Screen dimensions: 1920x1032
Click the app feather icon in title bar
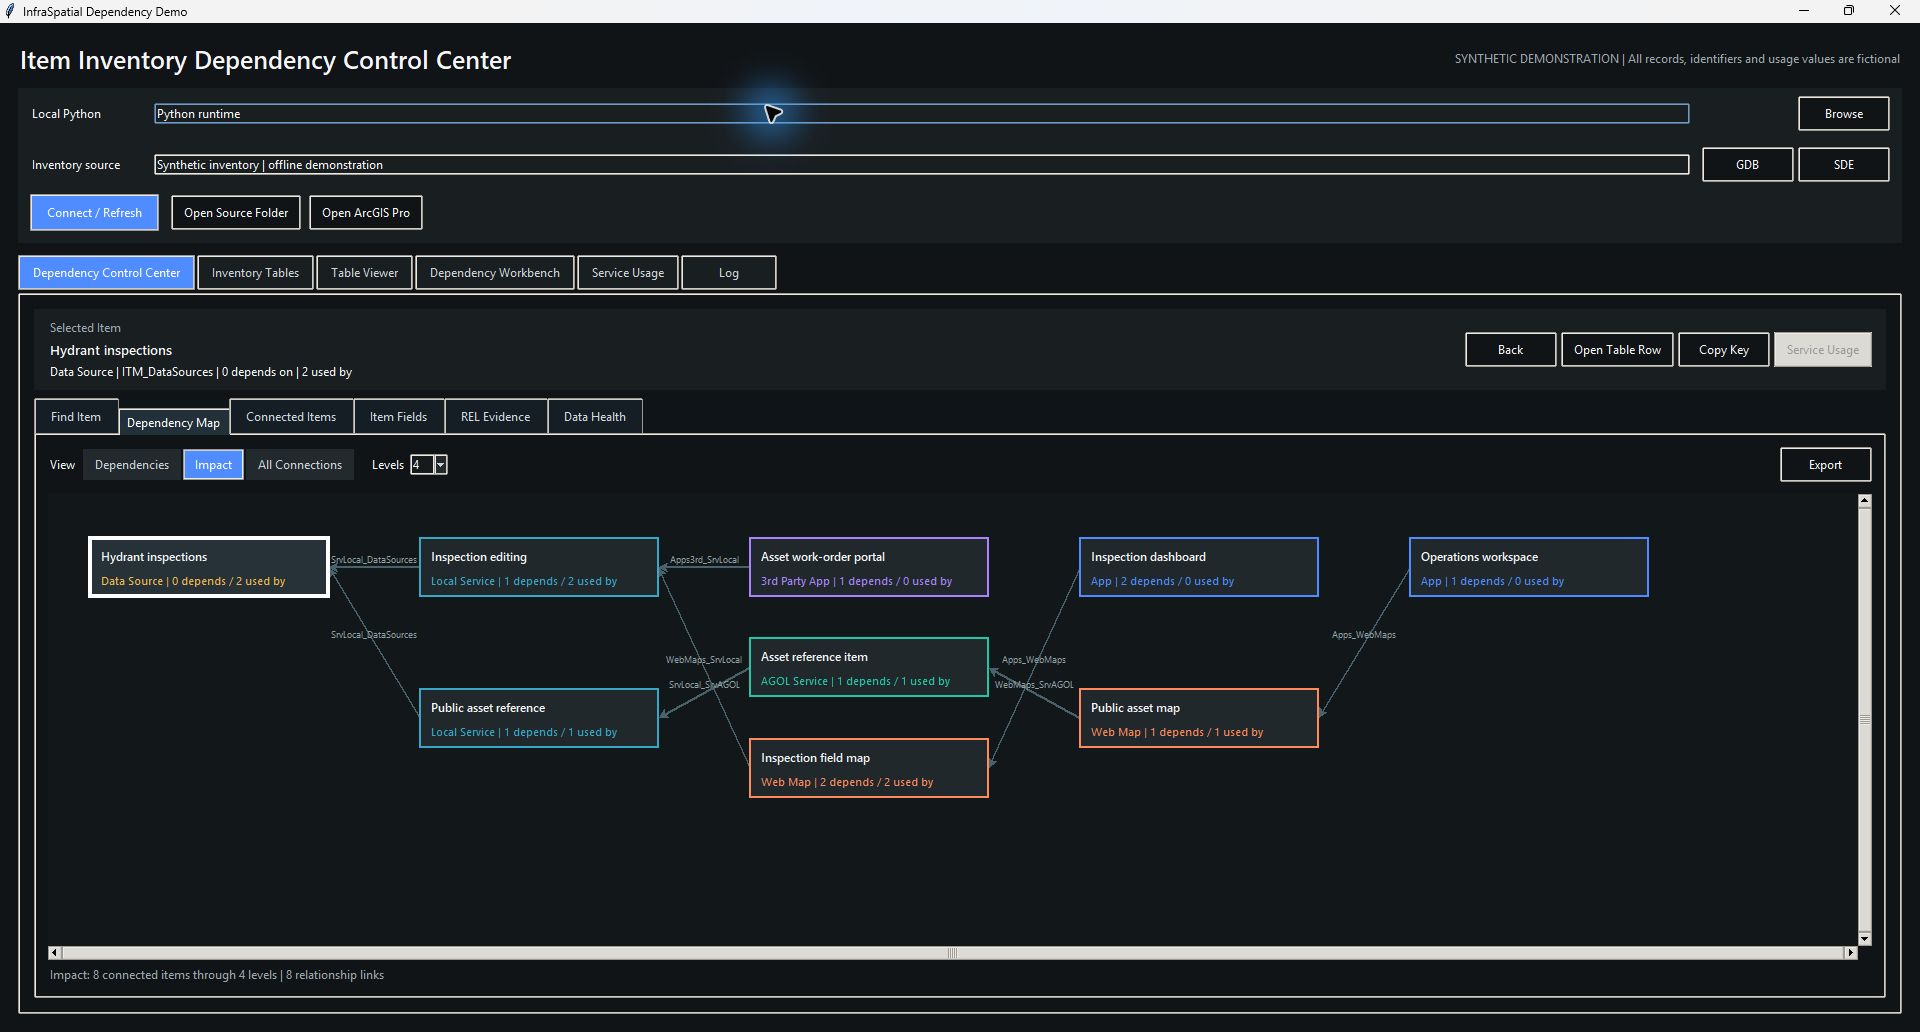[10, 11]
